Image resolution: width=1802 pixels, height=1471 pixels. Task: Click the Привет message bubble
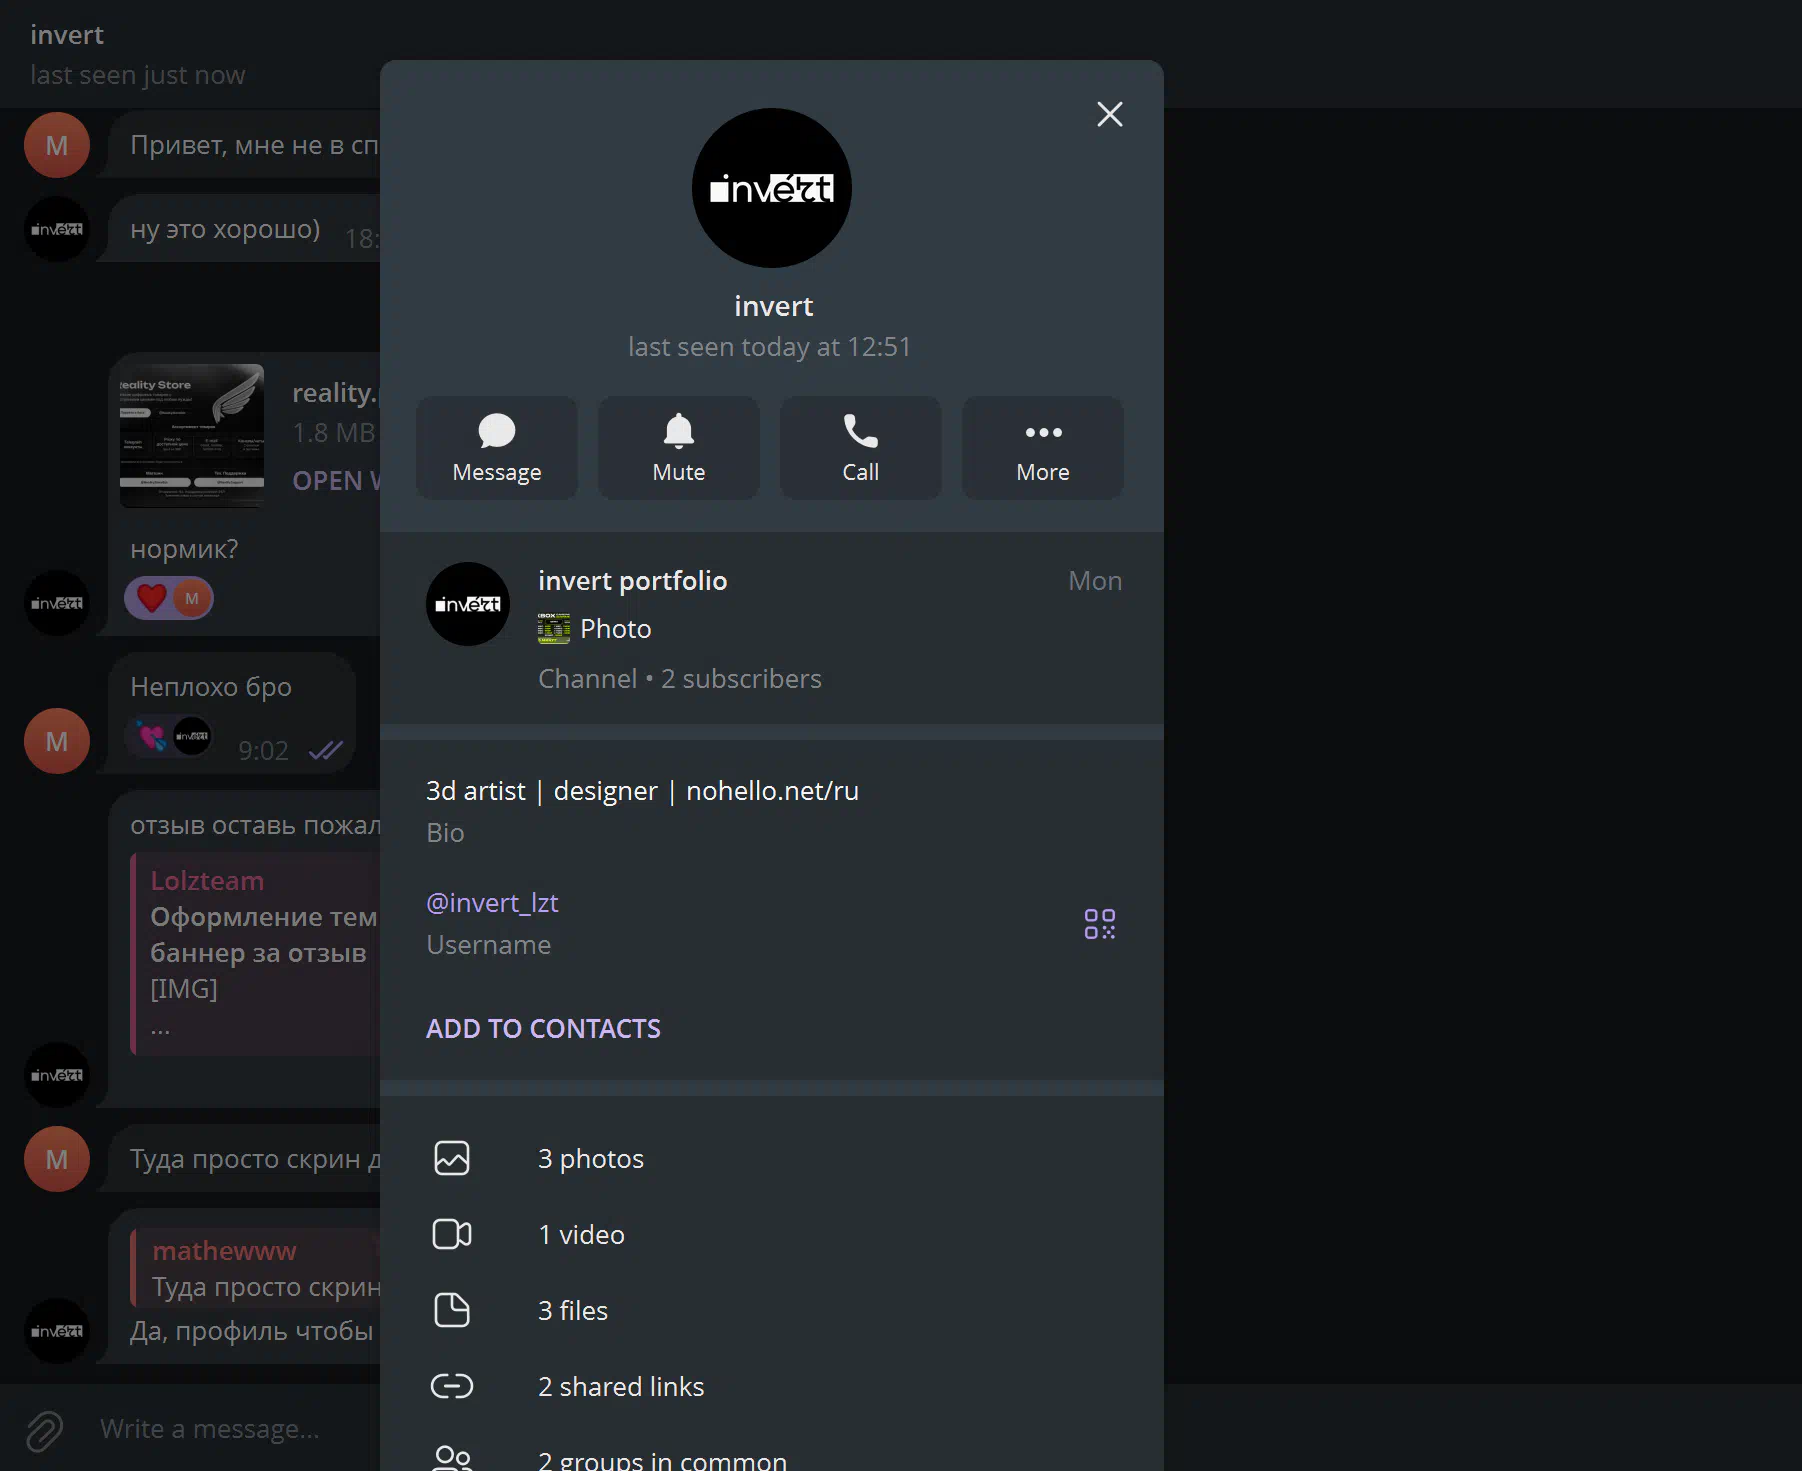(243, 145)
